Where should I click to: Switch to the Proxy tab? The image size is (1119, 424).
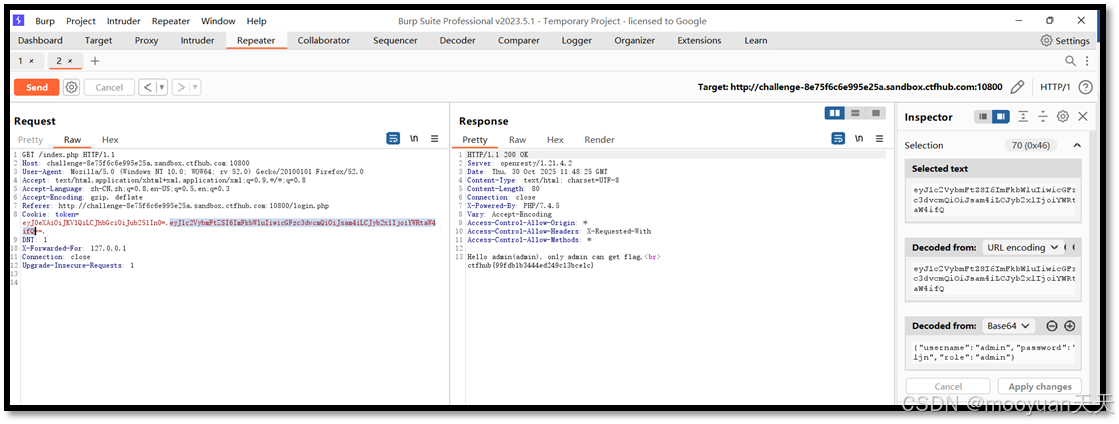pos(146,41)
